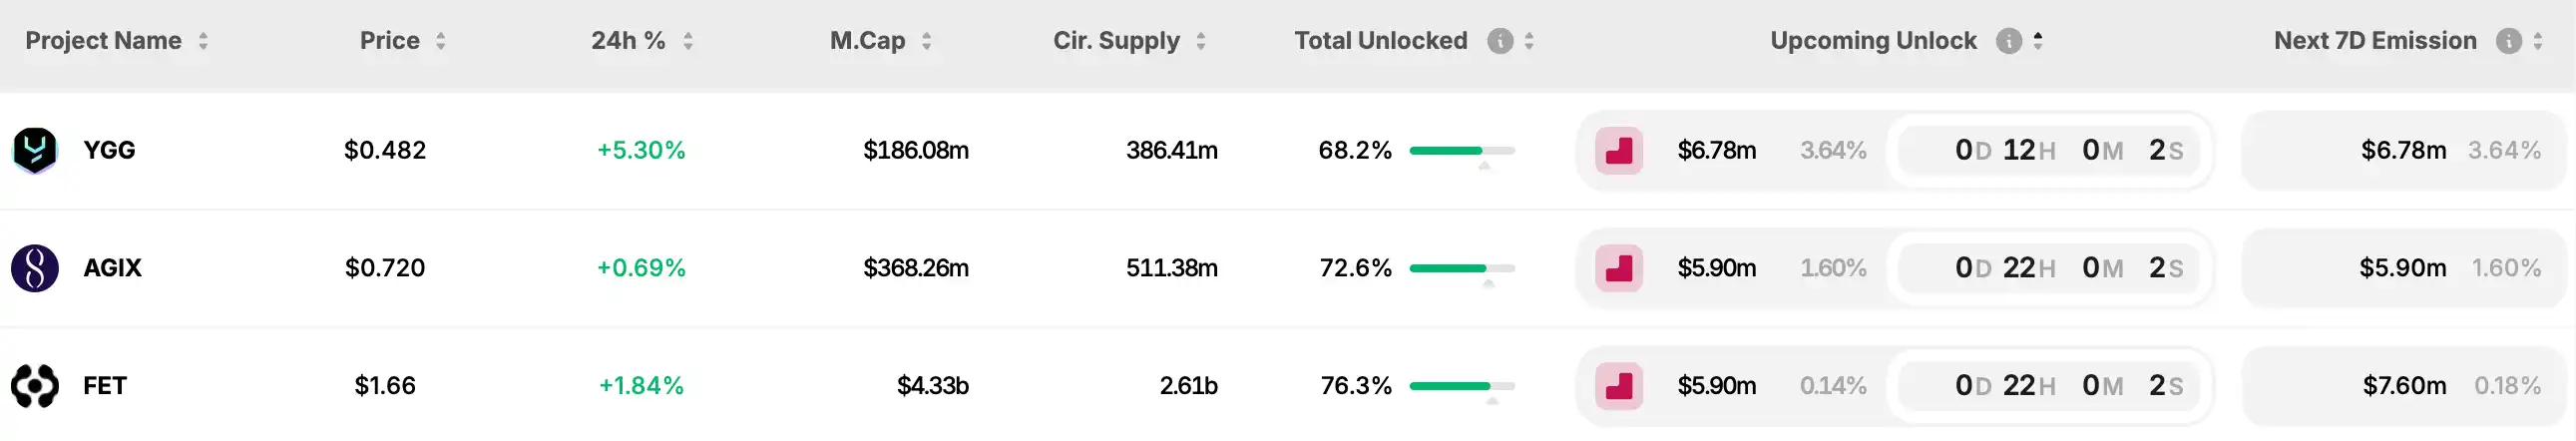The height and width of the screenshot is (441, 2576).
Task: Sort by Cir. Supply column header
Action: (1117, 41)
